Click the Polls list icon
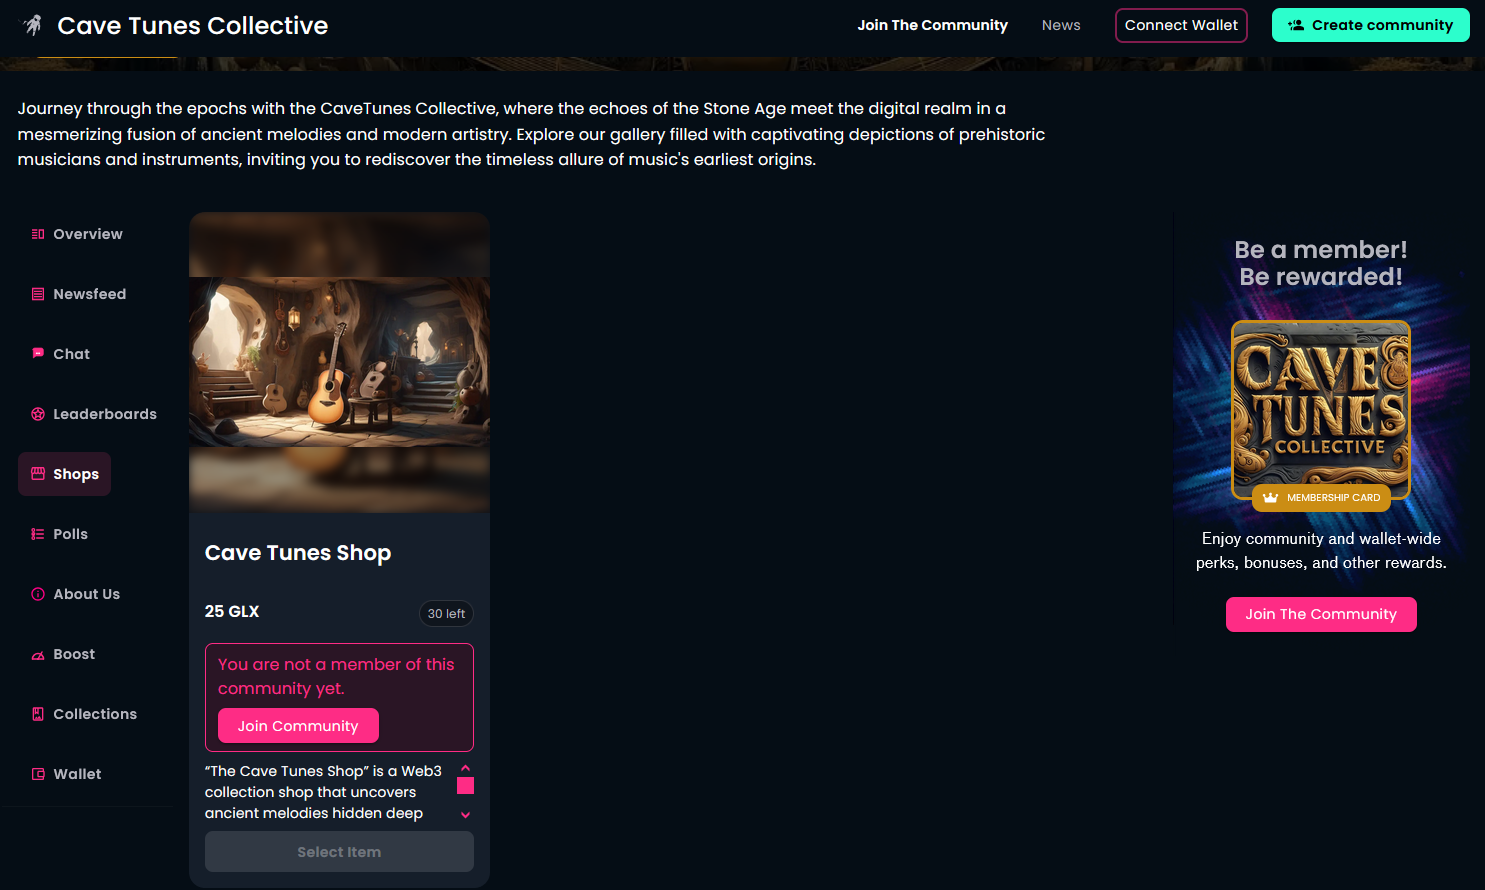 coord(38,534)
